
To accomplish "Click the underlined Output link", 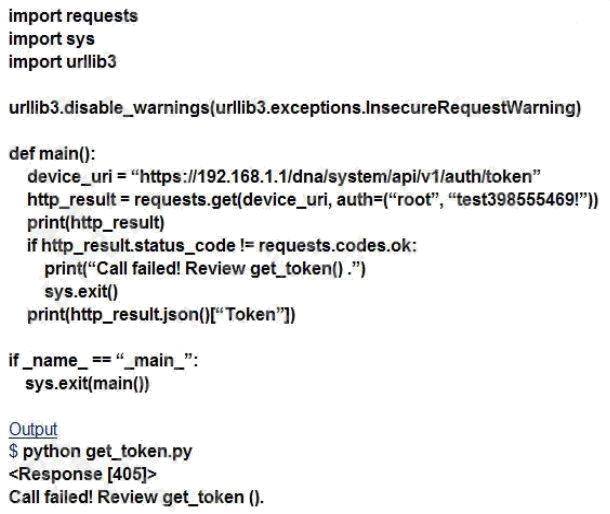I will (x=33, y=429).
